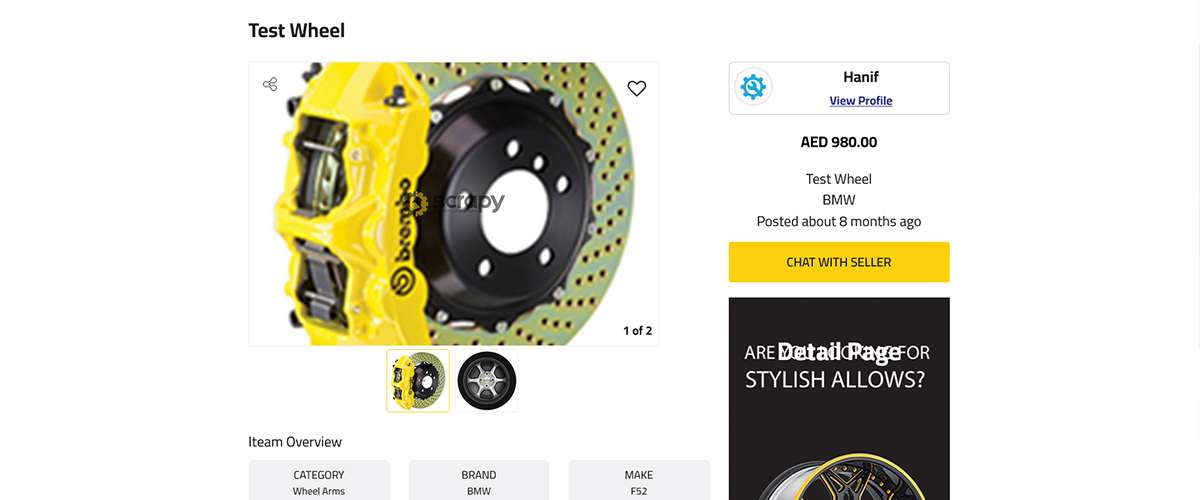Click the seller's gear avatar icon
1200x500 pixels.
tap(752, 88)
